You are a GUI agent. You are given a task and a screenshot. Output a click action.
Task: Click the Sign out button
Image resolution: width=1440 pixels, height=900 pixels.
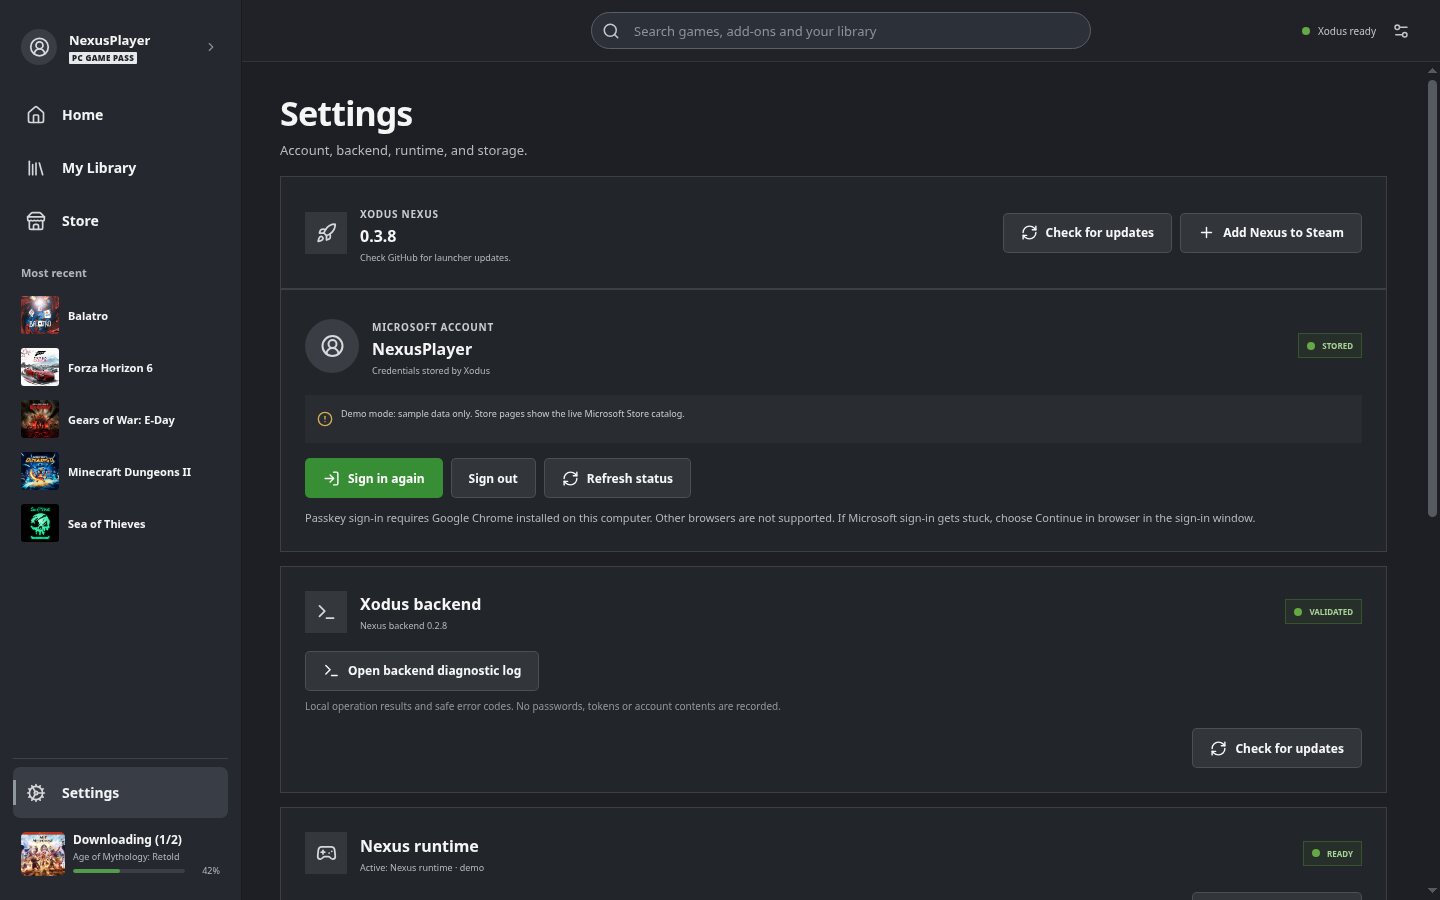pos(493,478)
